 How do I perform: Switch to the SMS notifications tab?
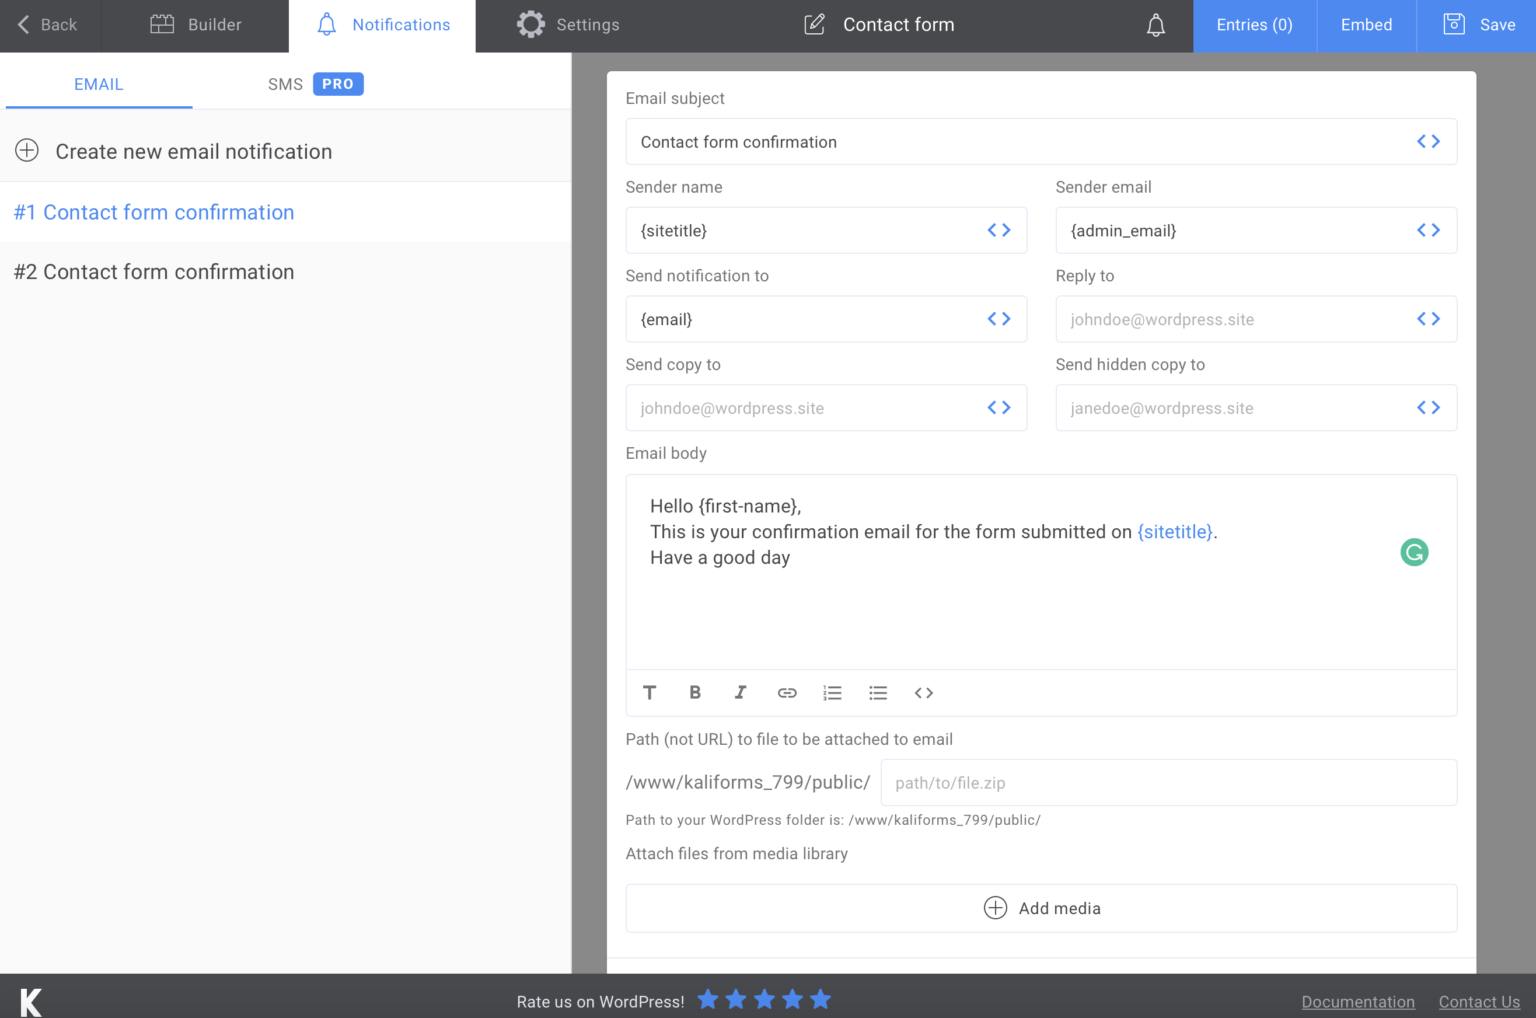(x=285, y=84)
